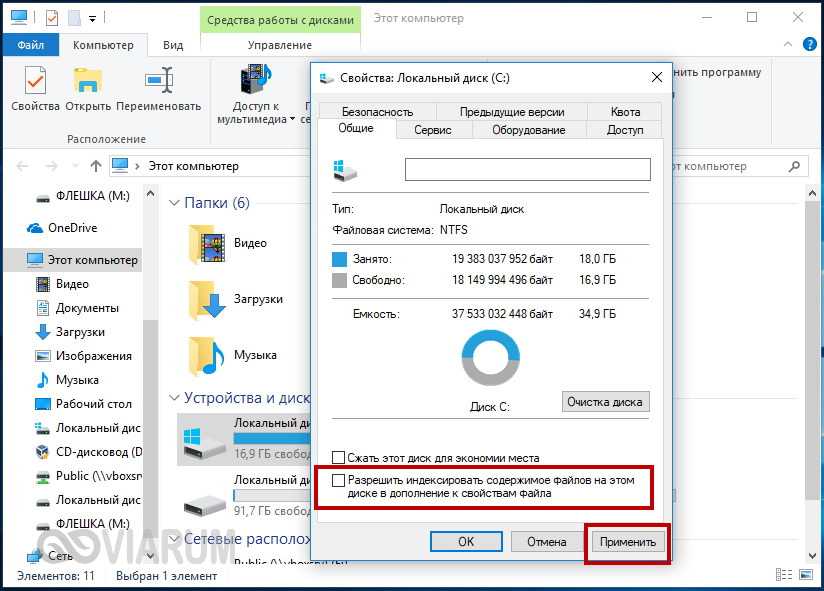The width and height of the screenshot is (824, 591).
Task: Collapse the Устройства и диски section
Action: click(x=174, y=397)
